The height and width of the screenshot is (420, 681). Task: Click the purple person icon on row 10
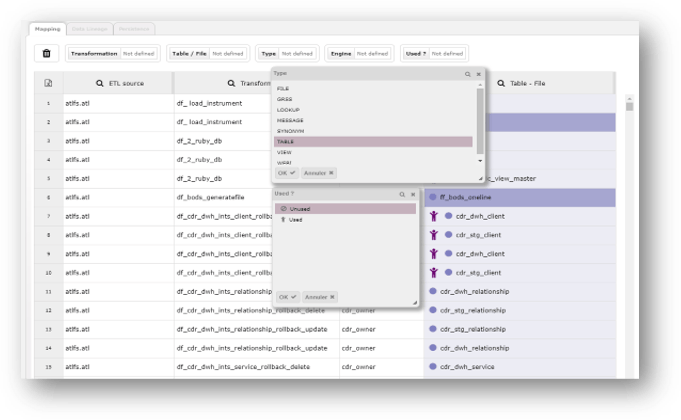(433, 272)
